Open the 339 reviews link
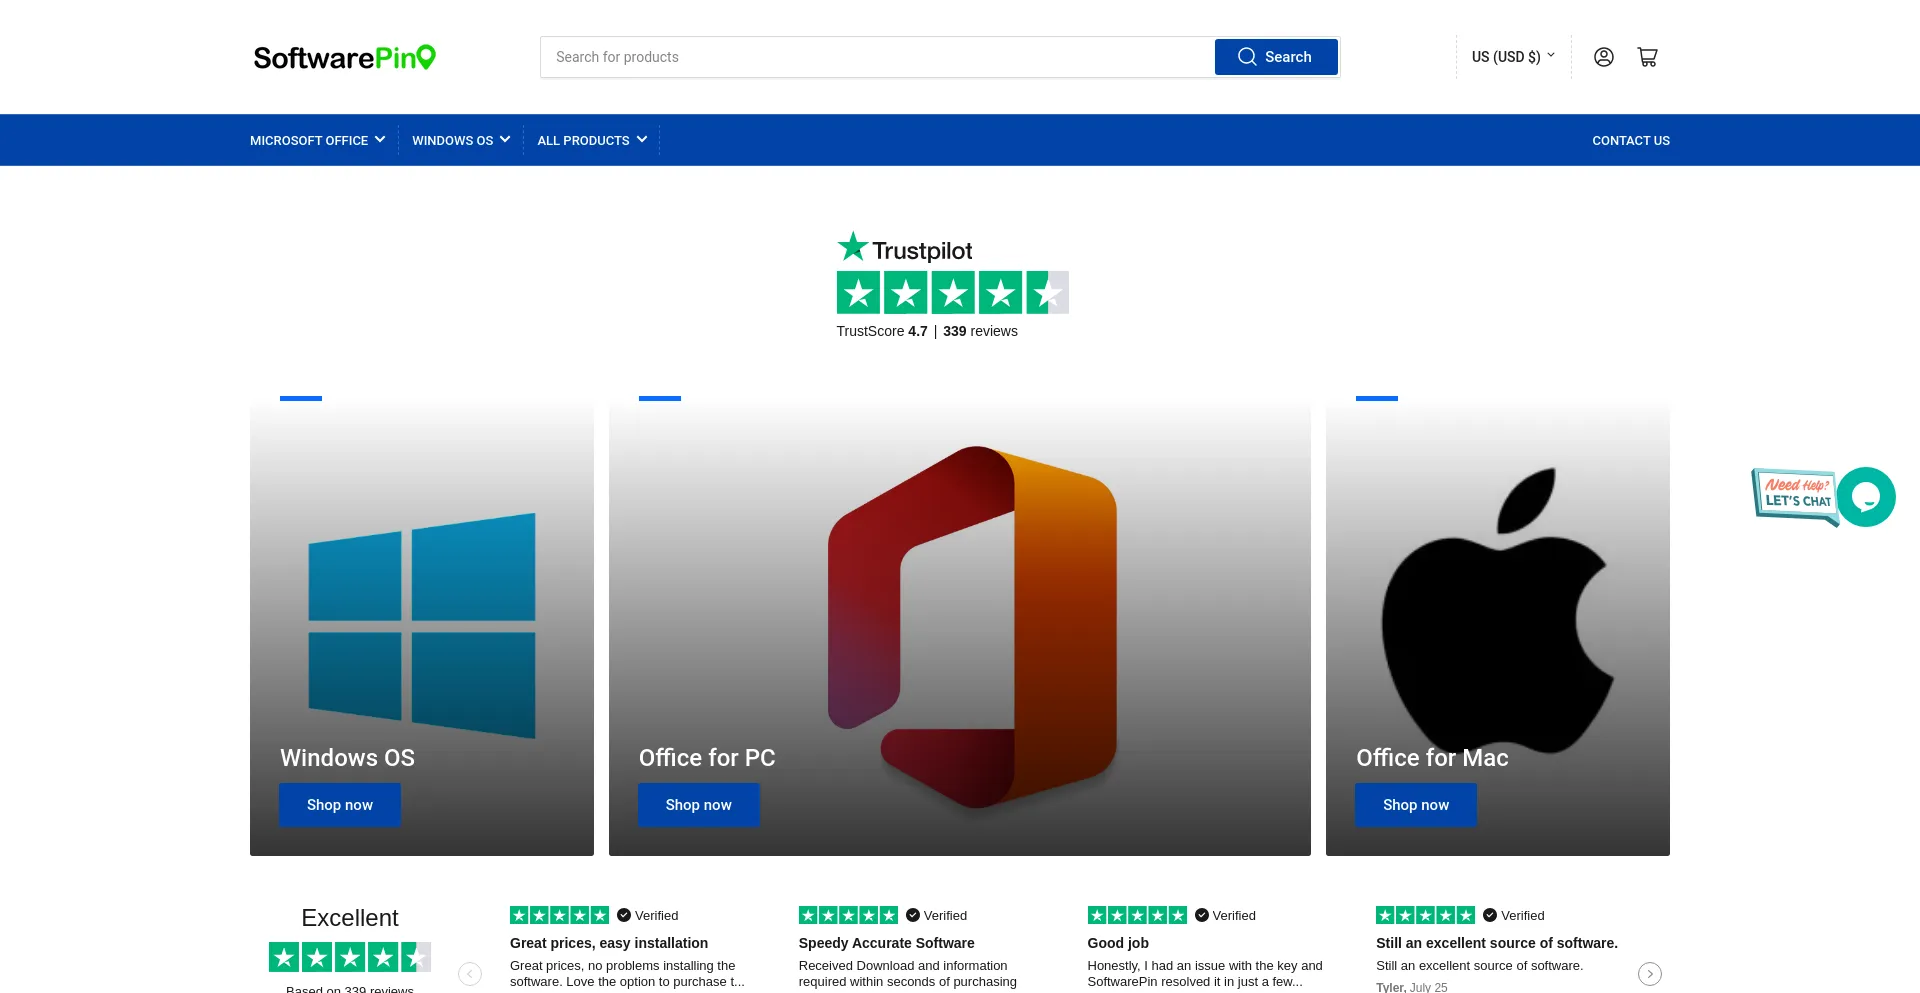1920x993 pixels. (980, 331)
